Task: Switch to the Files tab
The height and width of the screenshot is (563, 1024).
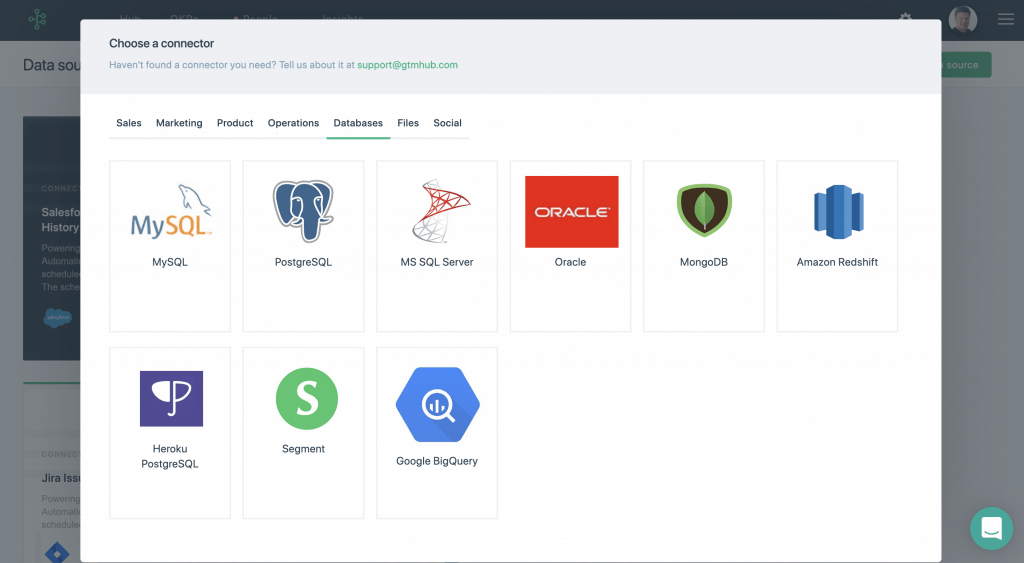Action: pyautogui.click(x=408, y=123)
